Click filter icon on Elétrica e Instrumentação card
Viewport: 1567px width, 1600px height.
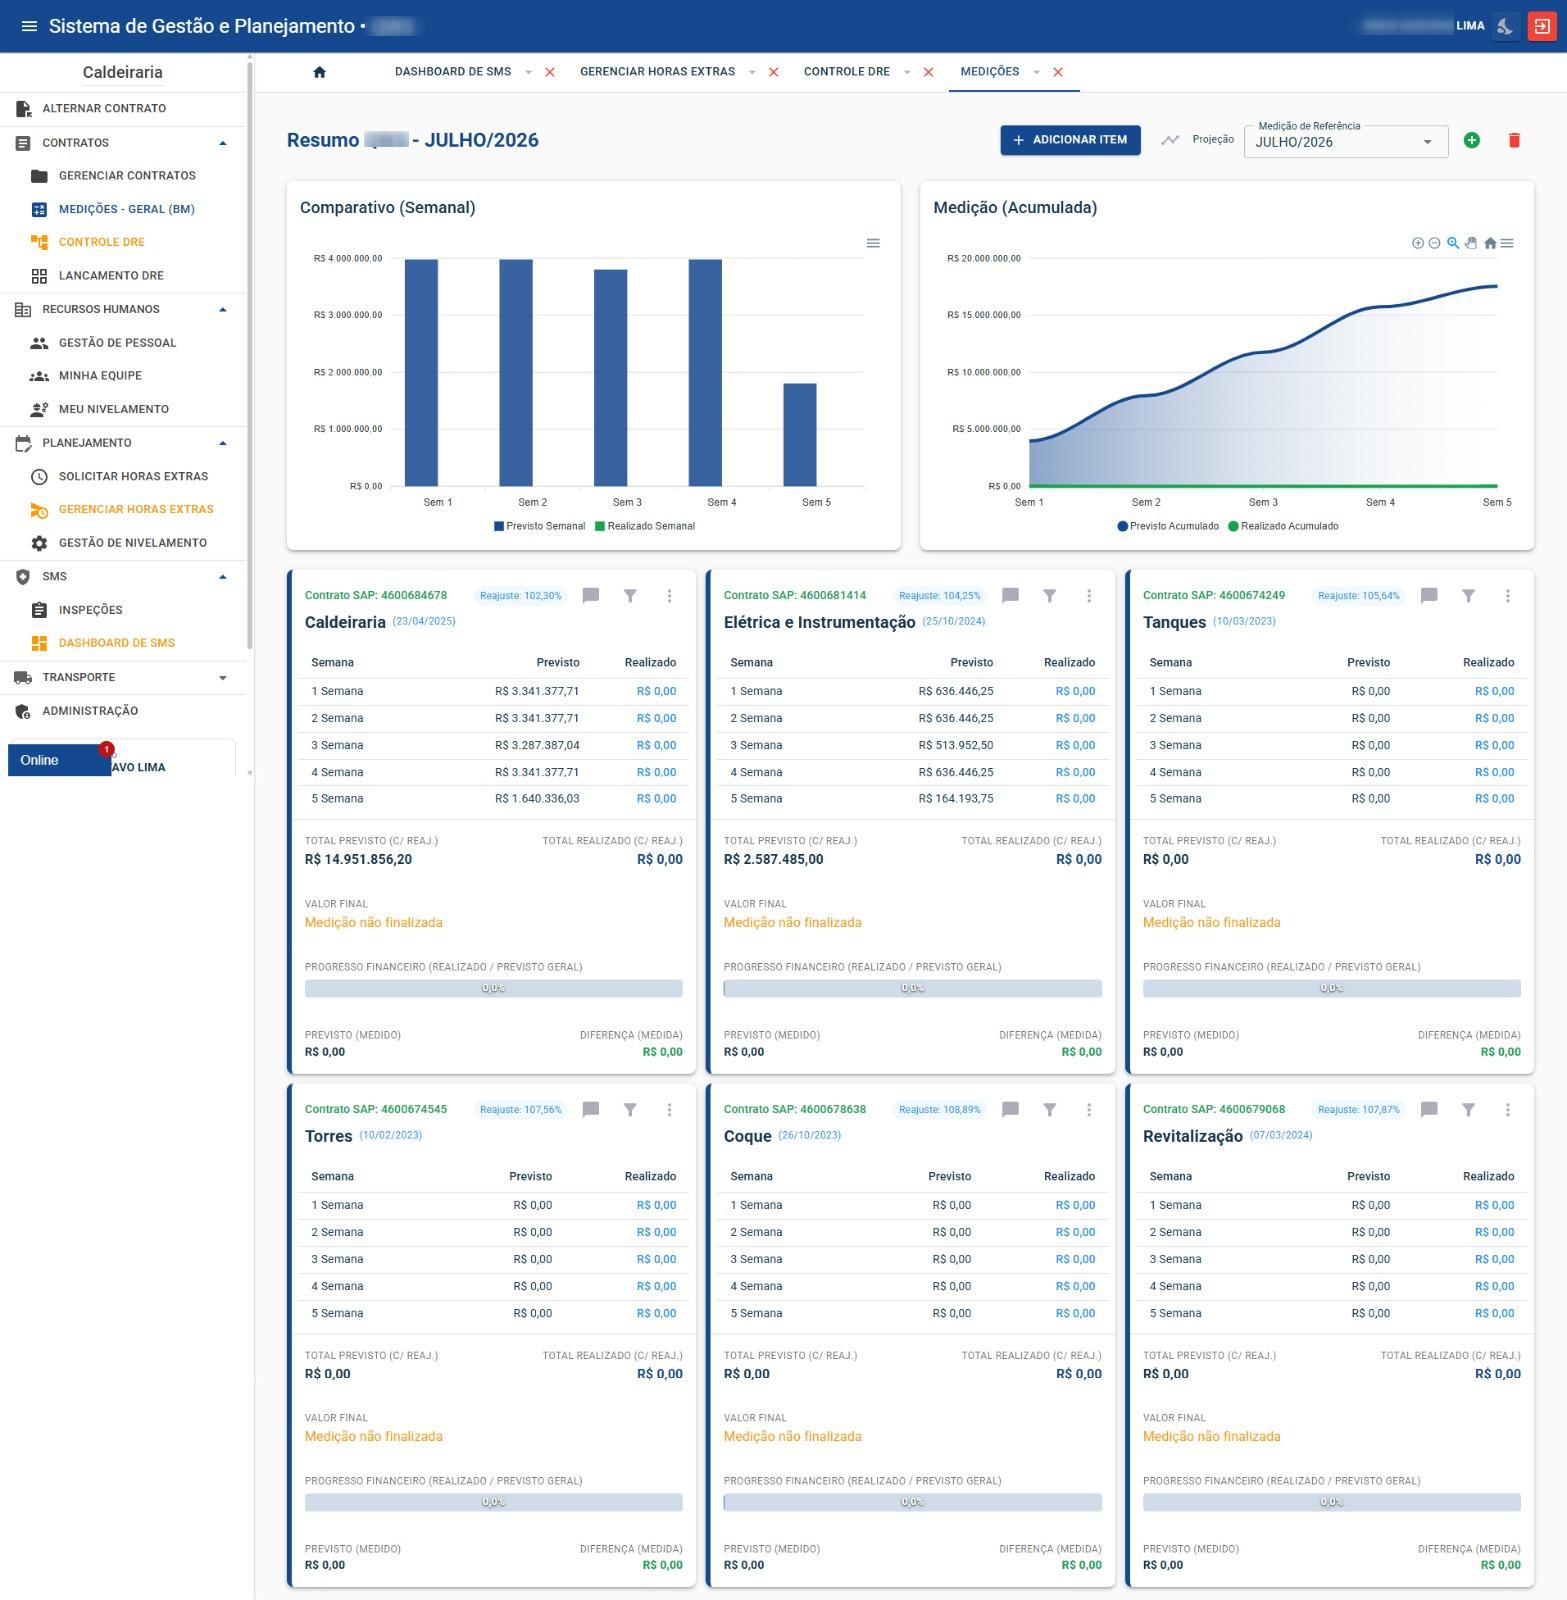tap(1049, 596)
